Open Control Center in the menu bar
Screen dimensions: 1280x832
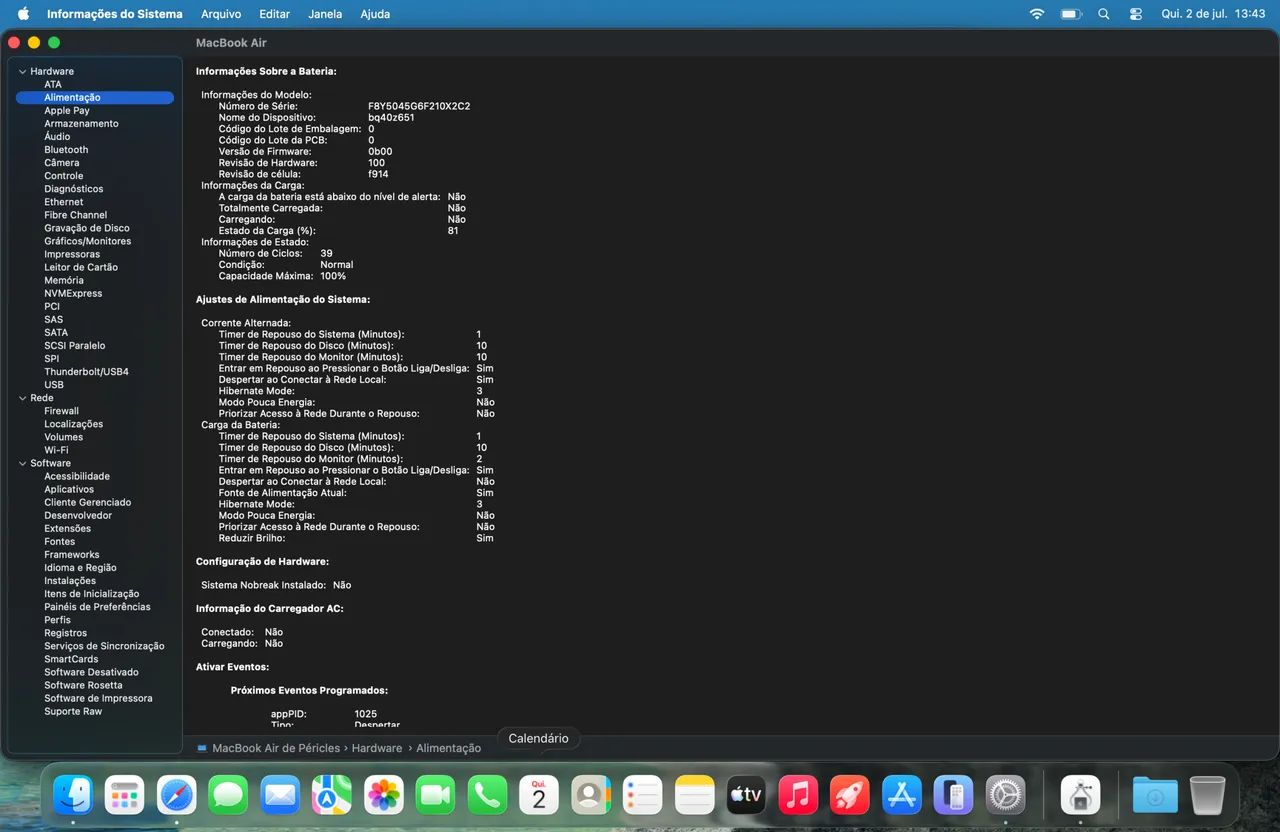(x=1136, y=14)
